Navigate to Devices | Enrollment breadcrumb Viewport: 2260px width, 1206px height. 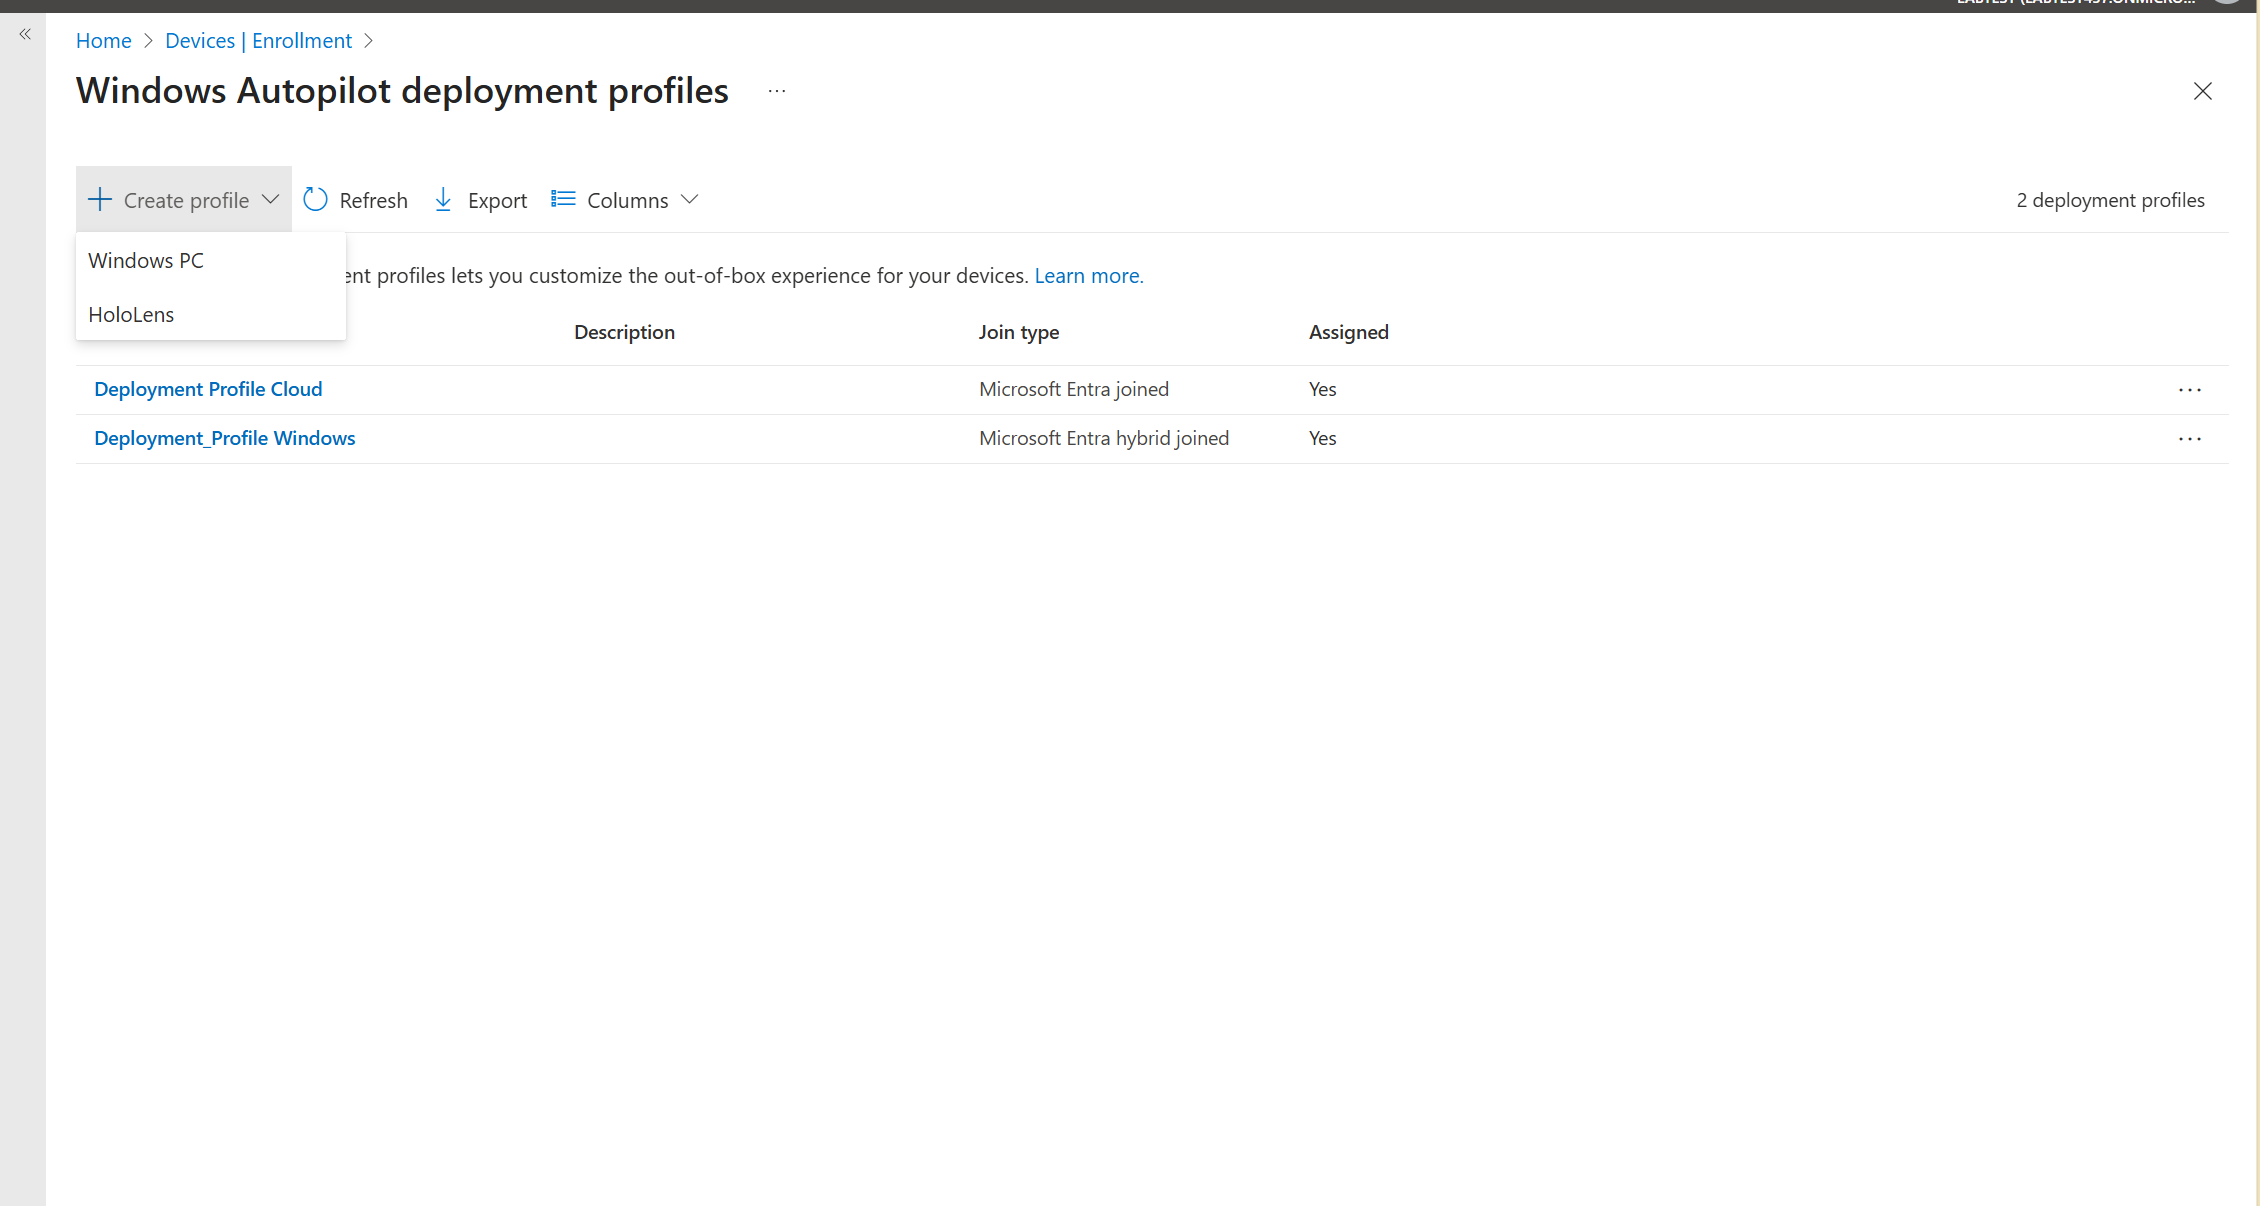click(x=258, y=41)
